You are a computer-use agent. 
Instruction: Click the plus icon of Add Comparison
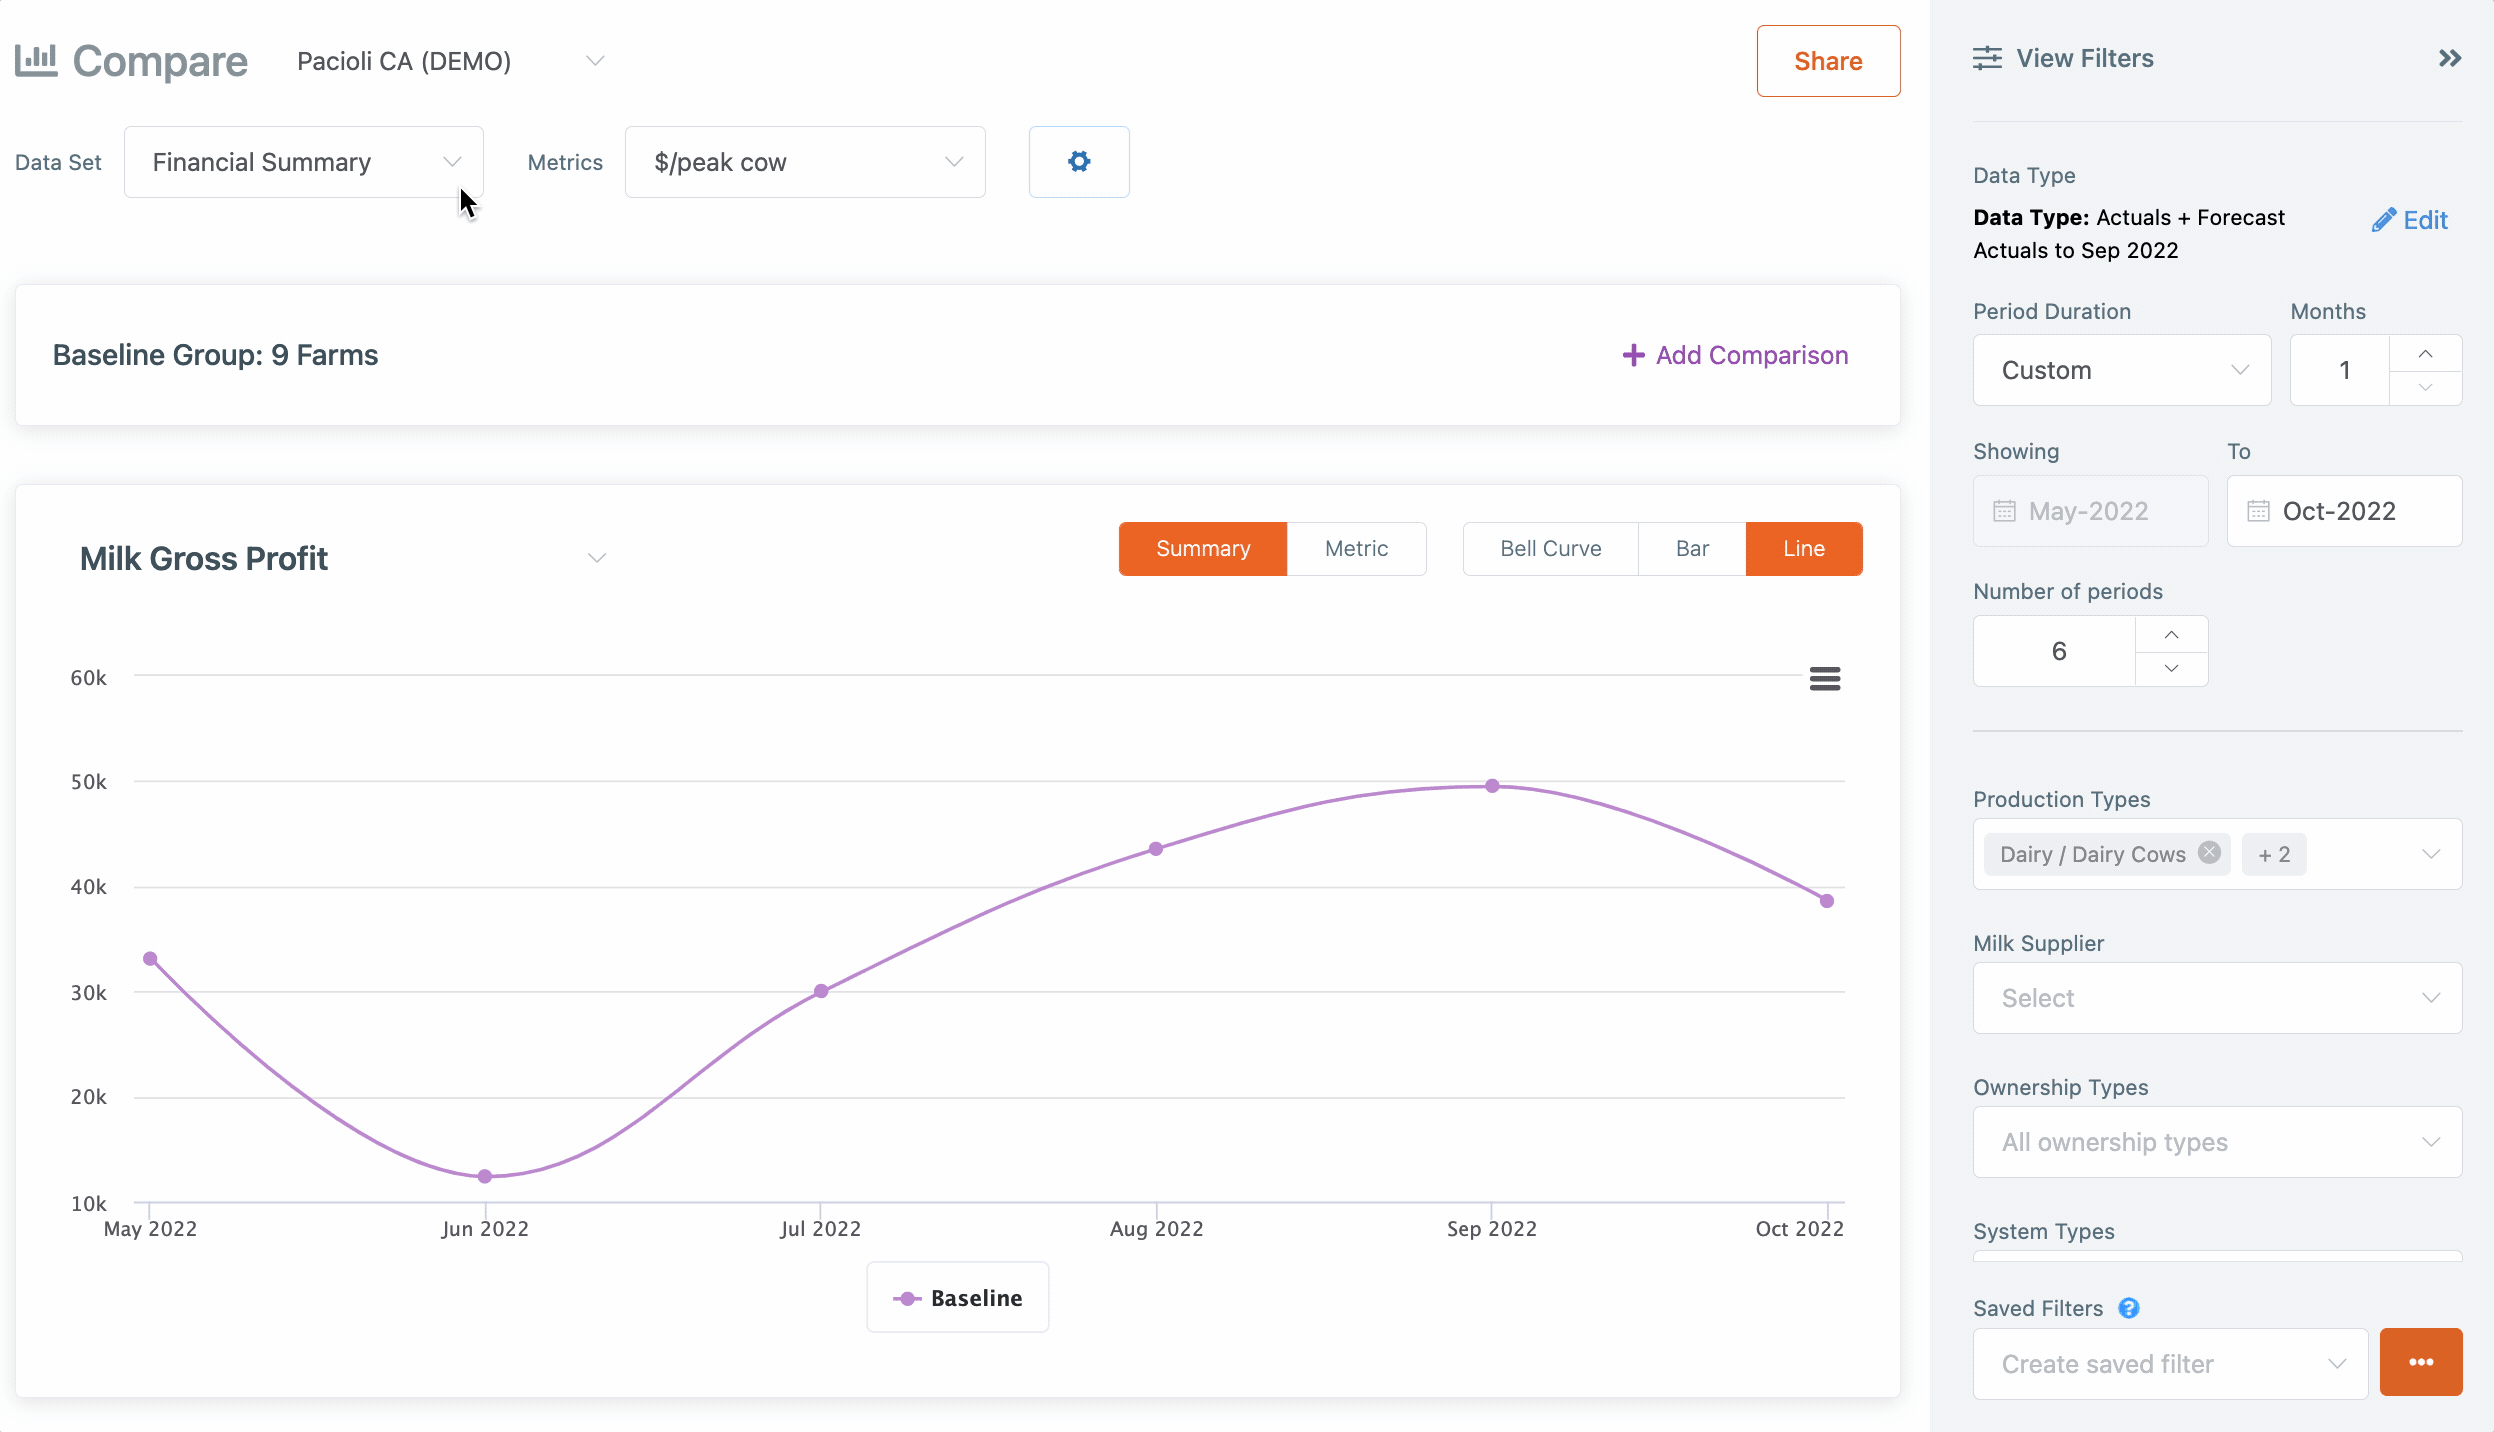1633,355
